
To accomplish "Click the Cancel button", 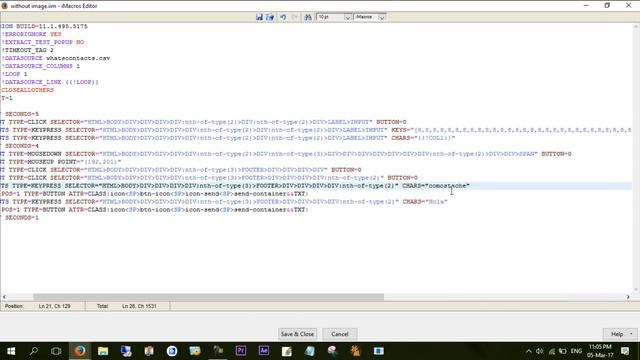I will point(340,334).
